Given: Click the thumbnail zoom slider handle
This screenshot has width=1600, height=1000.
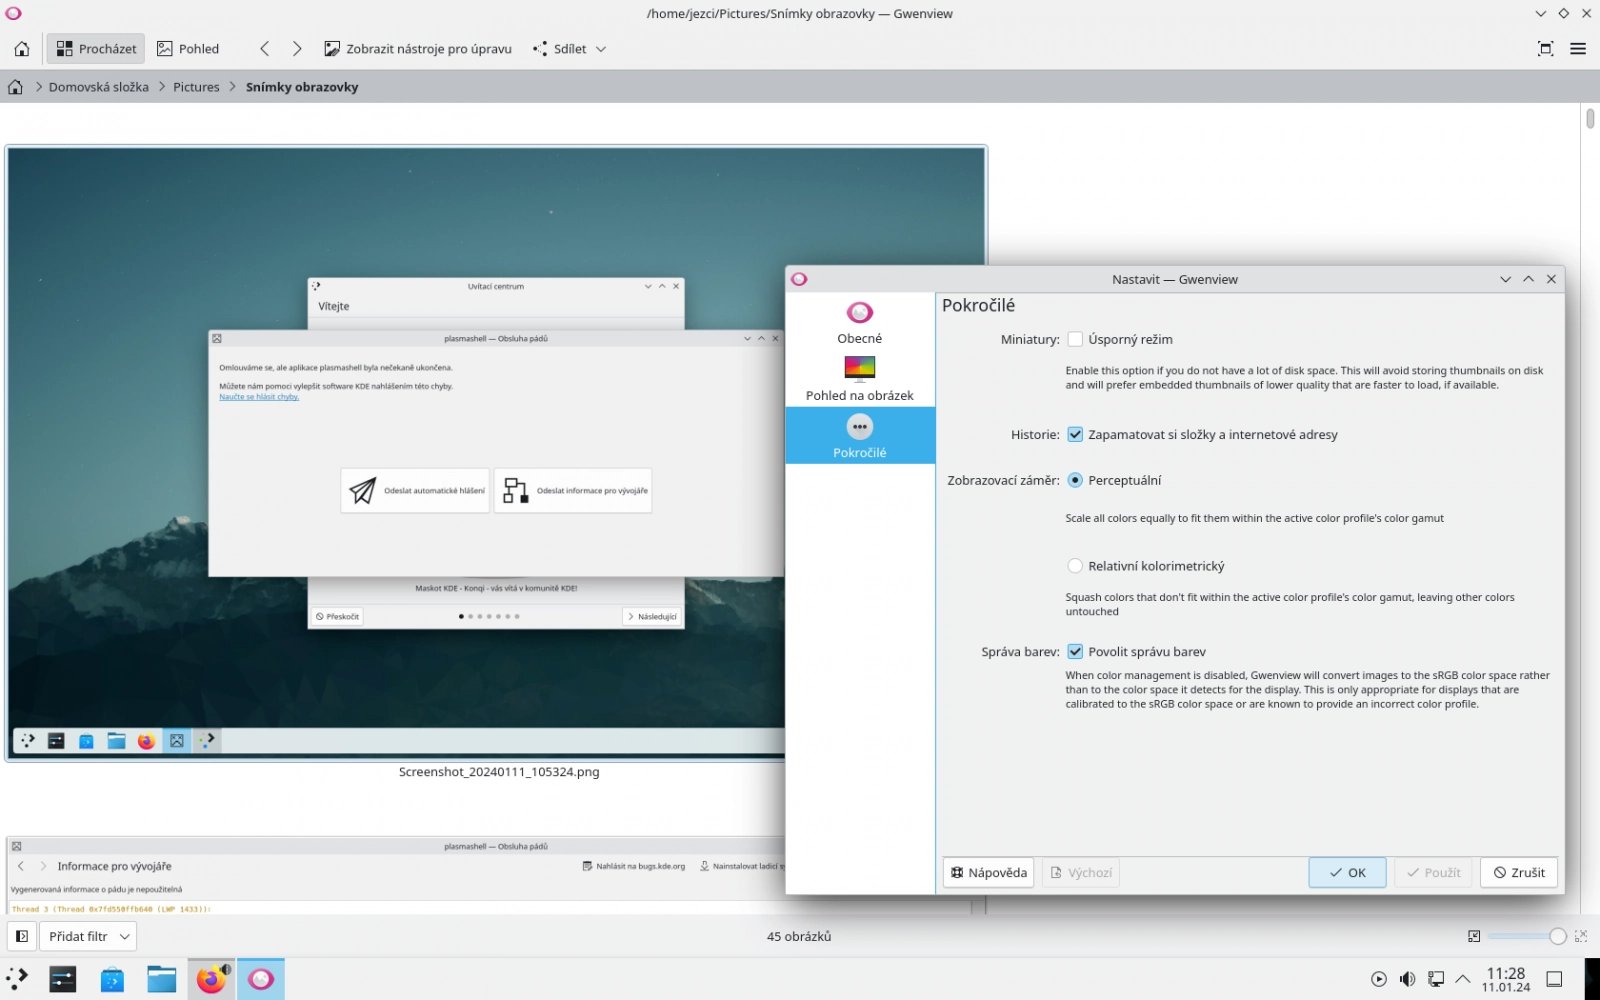Looking at the screenshot, I should click(1557, 937).
